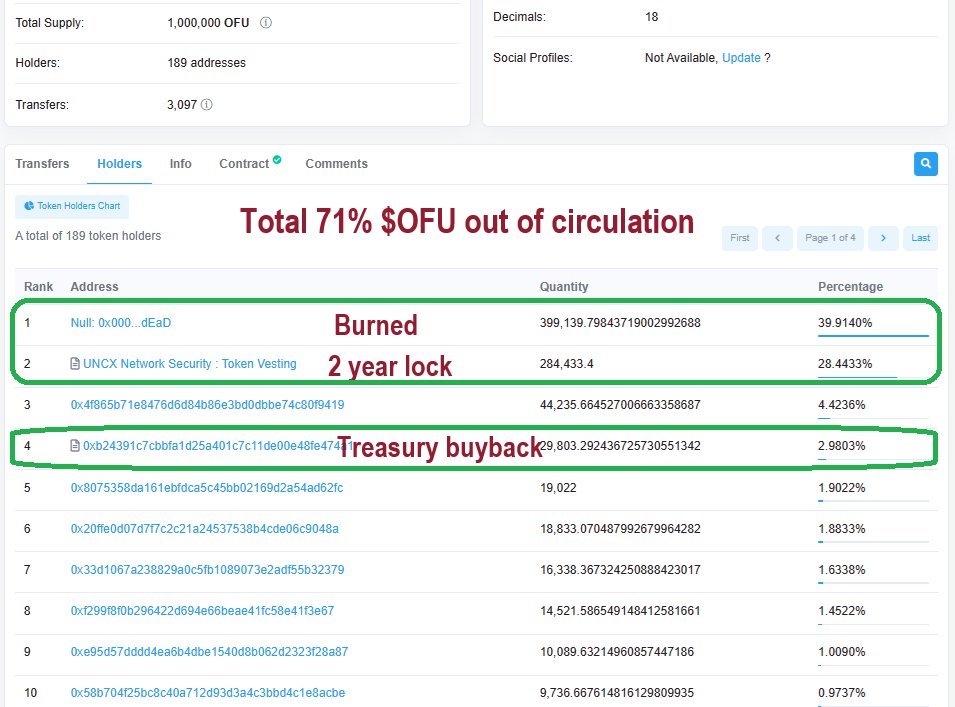Click the 1.0090% percentage value
Image resolution: width=955 pixels, height=707 pixels.
841,652
